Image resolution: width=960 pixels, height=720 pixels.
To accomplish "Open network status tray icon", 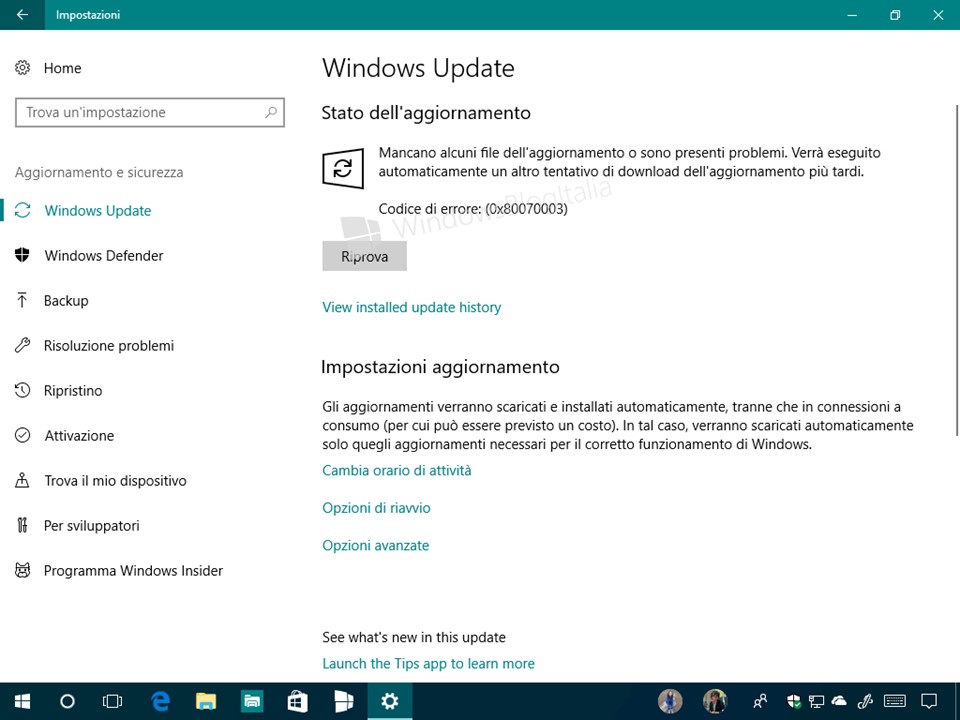I will (816, 701).
